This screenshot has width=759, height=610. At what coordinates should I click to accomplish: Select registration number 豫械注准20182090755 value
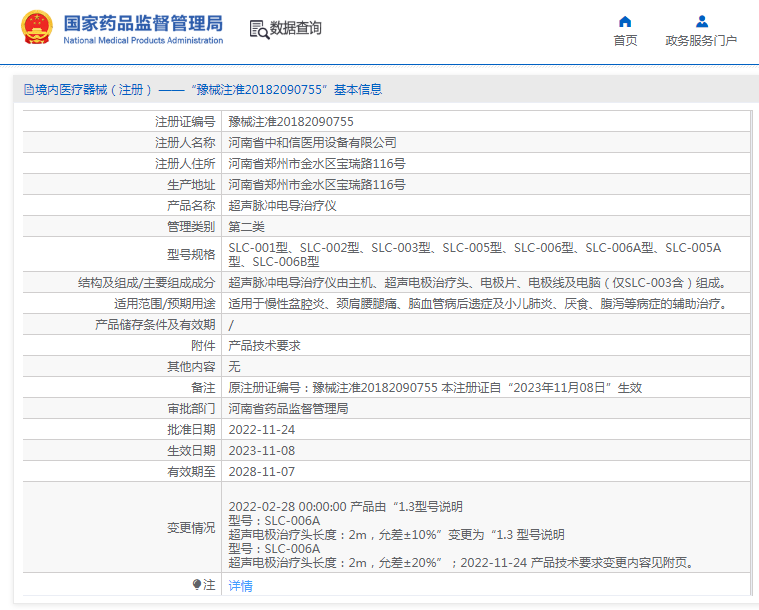291,122
